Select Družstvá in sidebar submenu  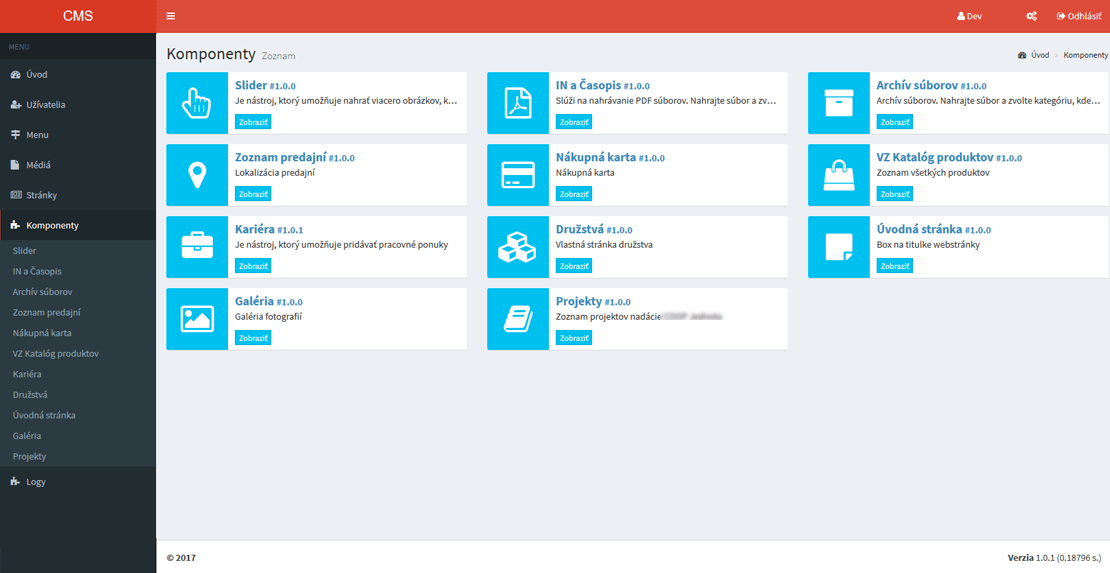(x=30, y=395)
